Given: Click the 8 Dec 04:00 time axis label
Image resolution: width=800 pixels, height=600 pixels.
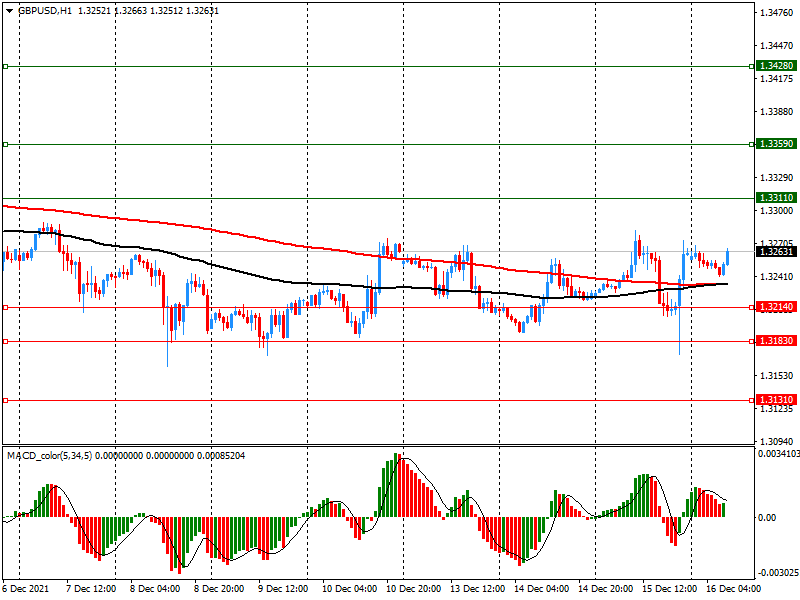Looking at the screenshot, I should [155, 589].
